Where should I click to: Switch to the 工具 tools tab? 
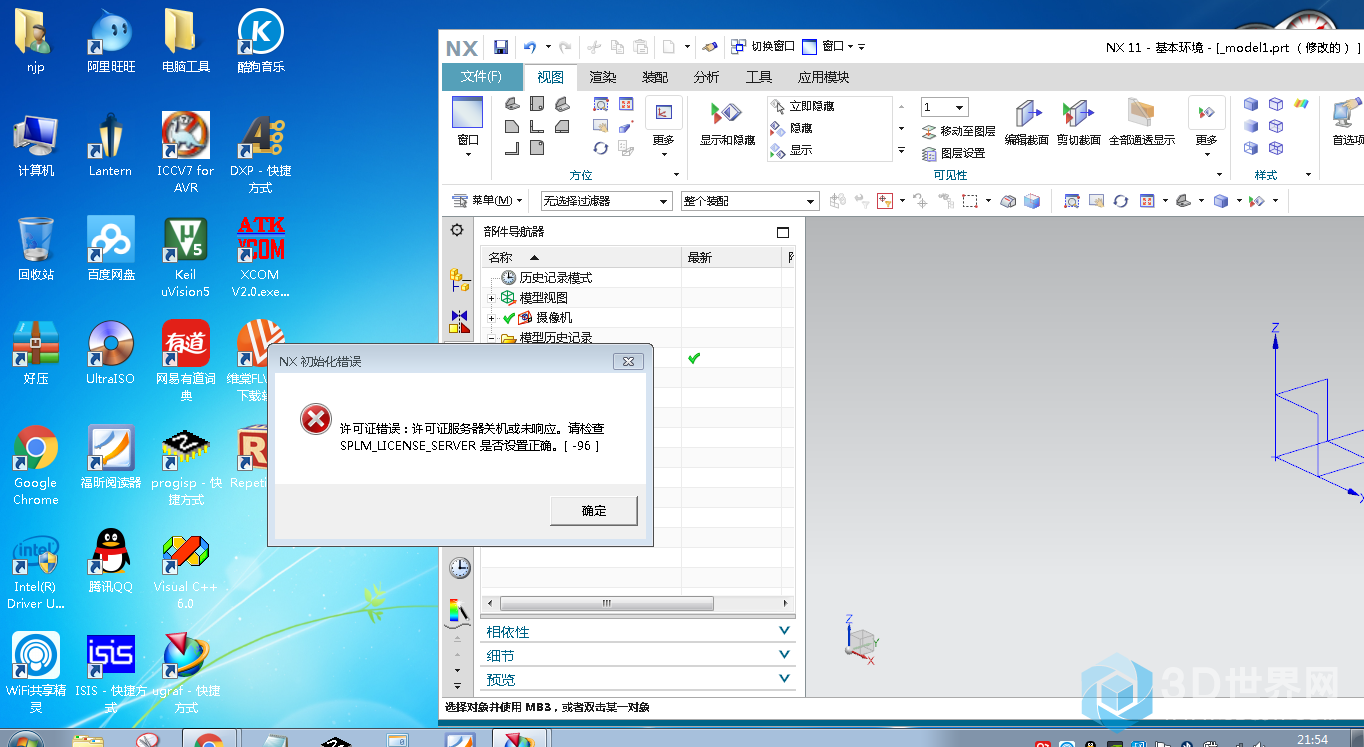point(759,77)
